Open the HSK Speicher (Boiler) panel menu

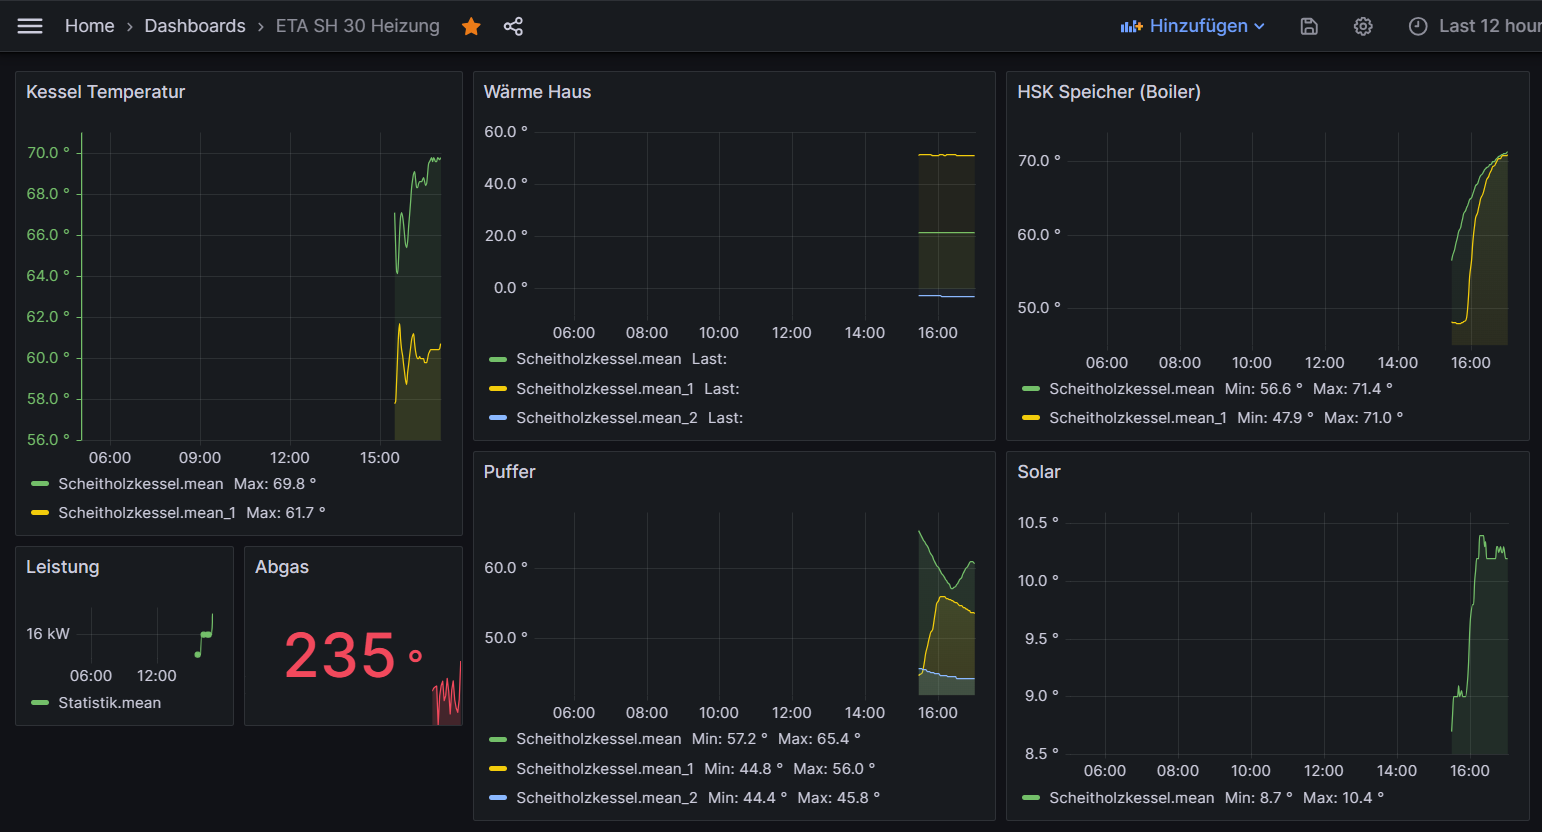point(1108,92)
